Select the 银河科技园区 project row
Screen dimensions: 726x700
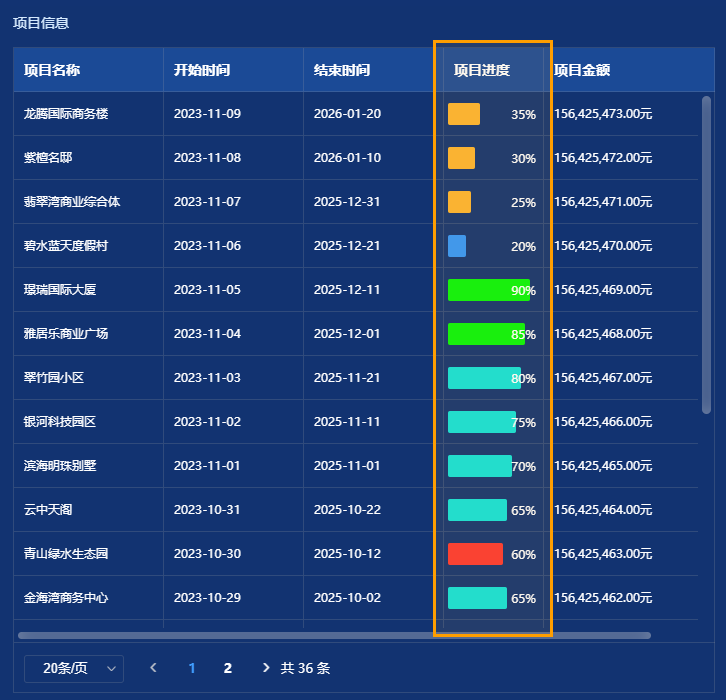point(60,422)
